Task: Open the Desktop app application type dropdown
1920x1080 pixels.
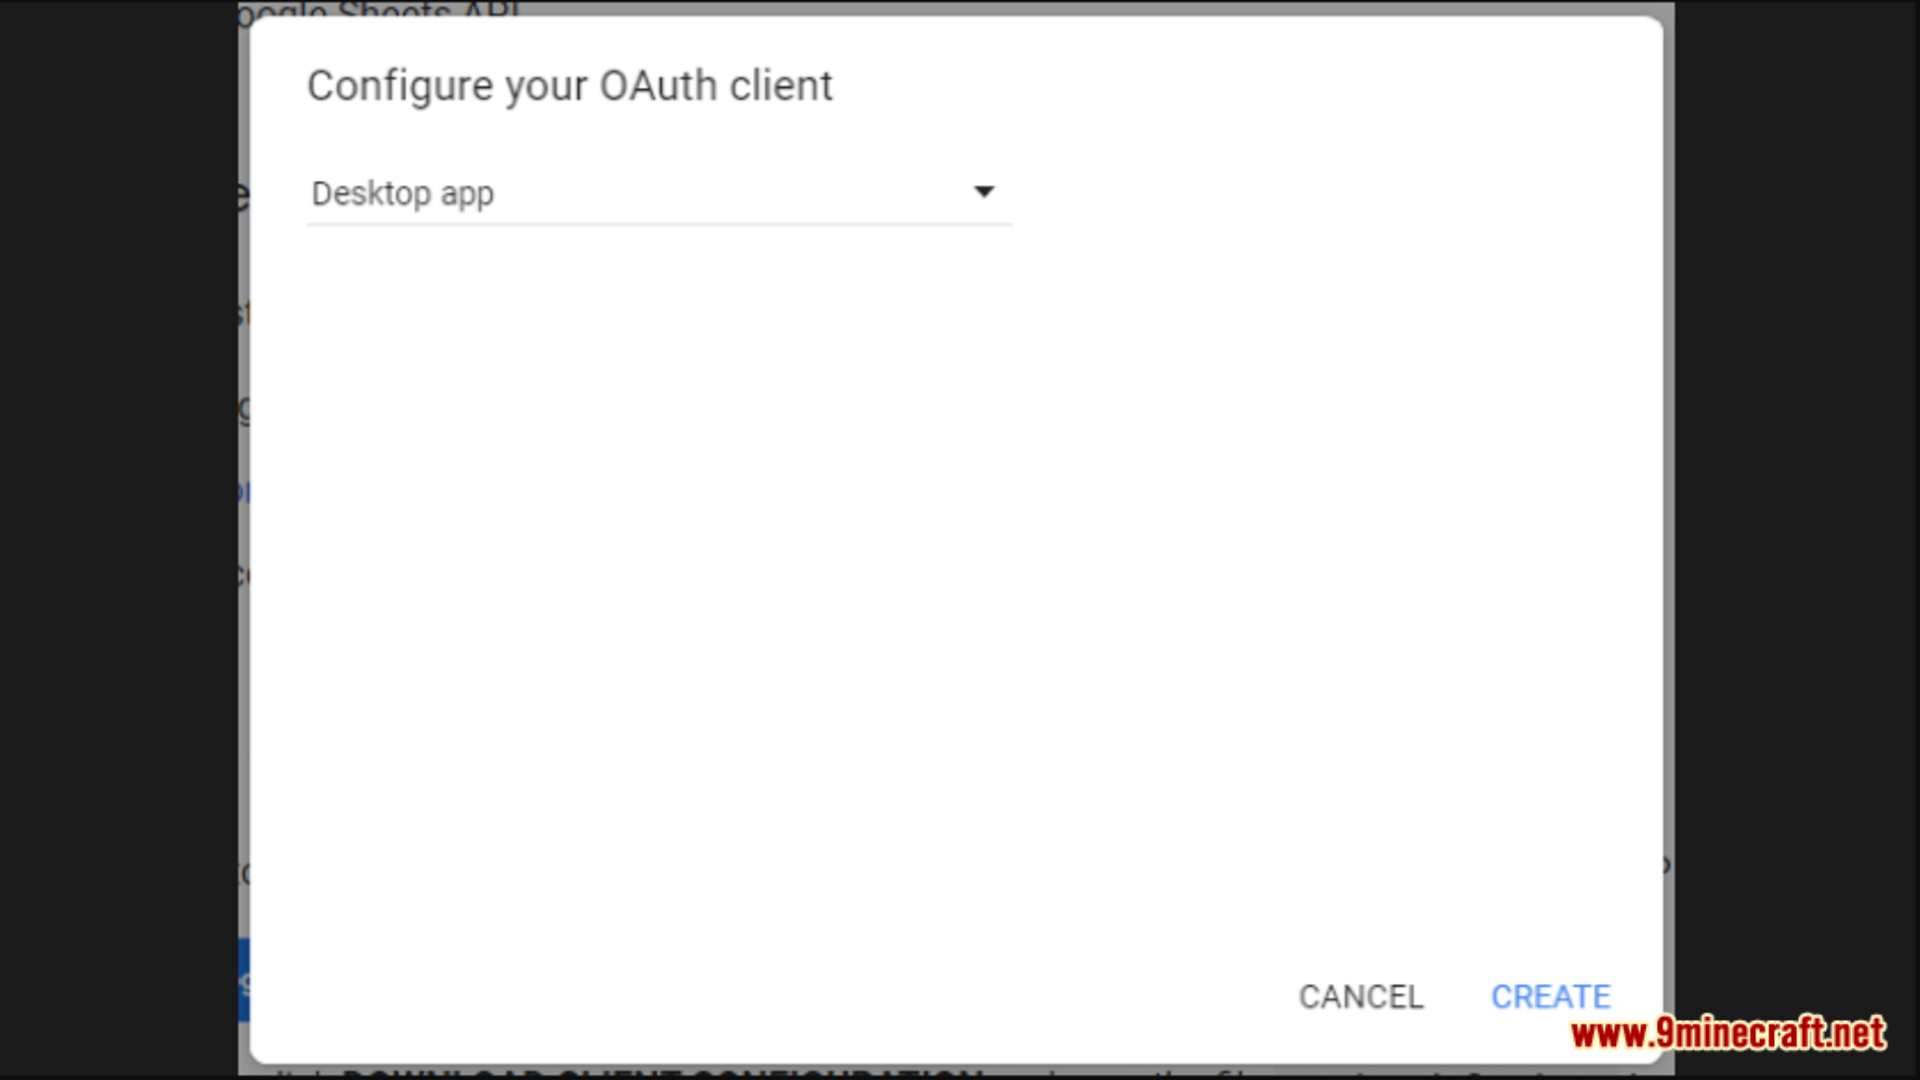Action: point(659,192)
